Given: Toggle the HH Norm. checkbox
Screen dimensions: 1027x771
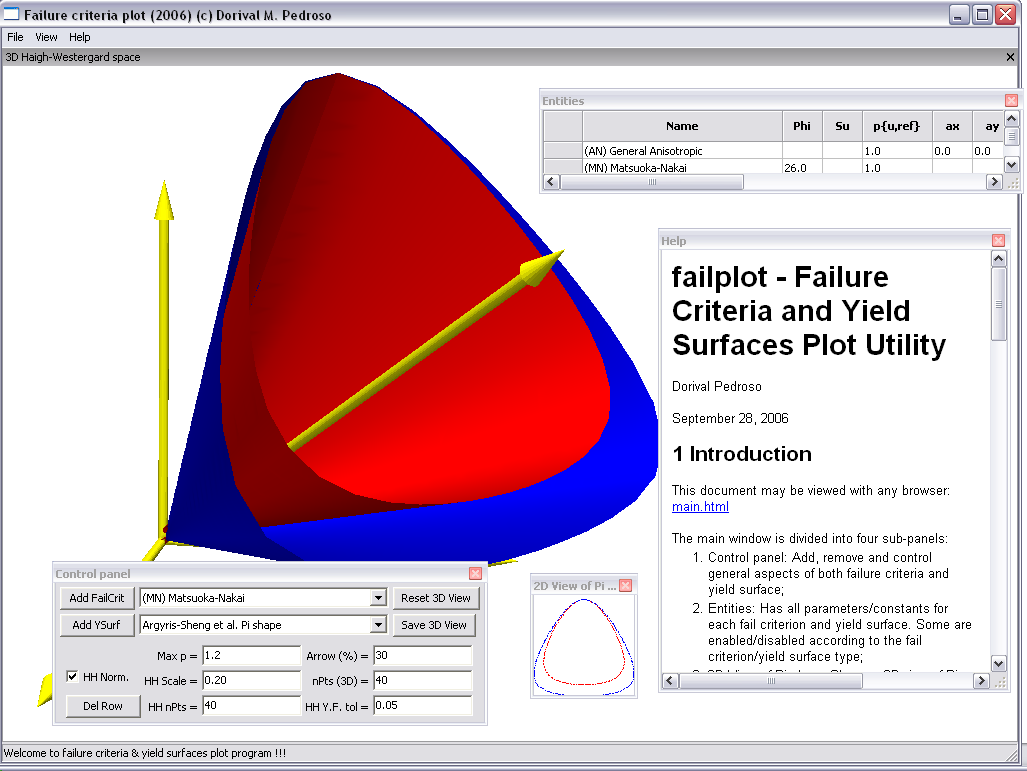Looking at the screenshot, I should 72,677.
